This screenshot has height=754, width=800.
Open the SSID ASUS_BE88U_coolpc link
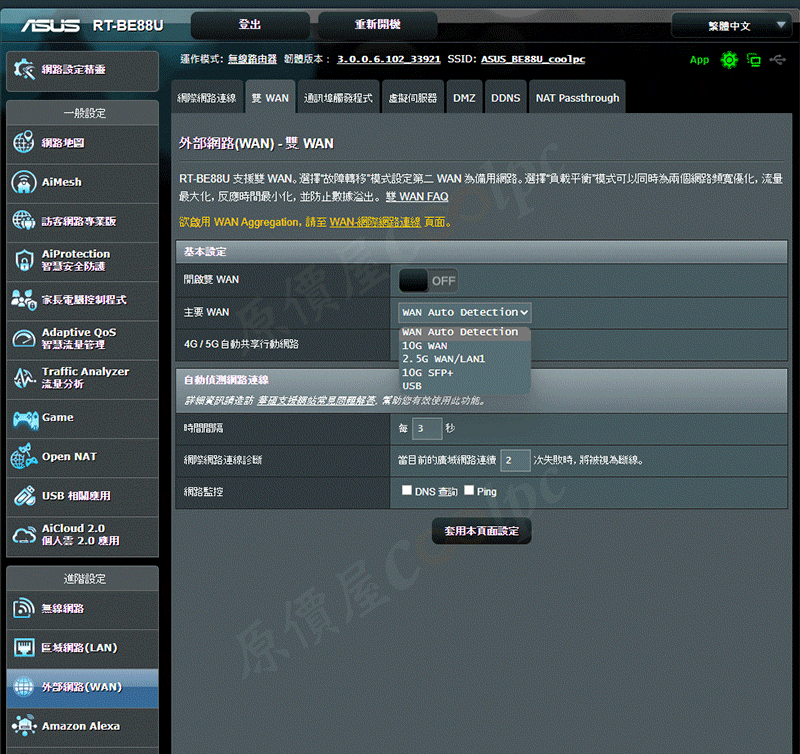coord(533,59)
